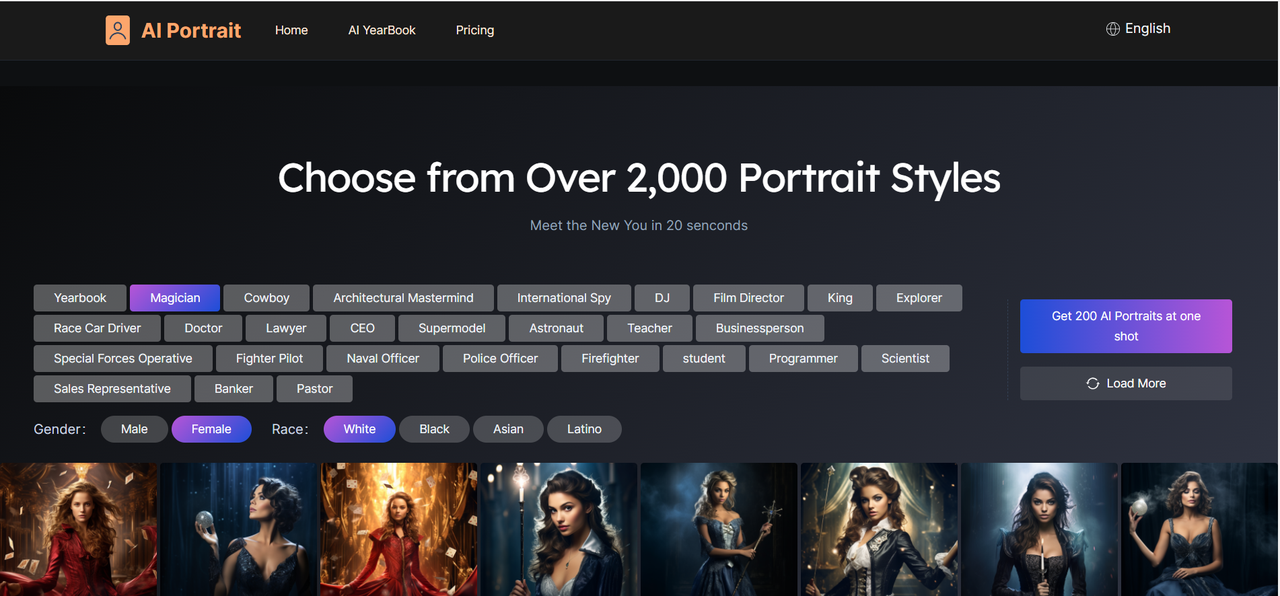Click Get 200 AI Portraits at one shot

pos(1126,326)
